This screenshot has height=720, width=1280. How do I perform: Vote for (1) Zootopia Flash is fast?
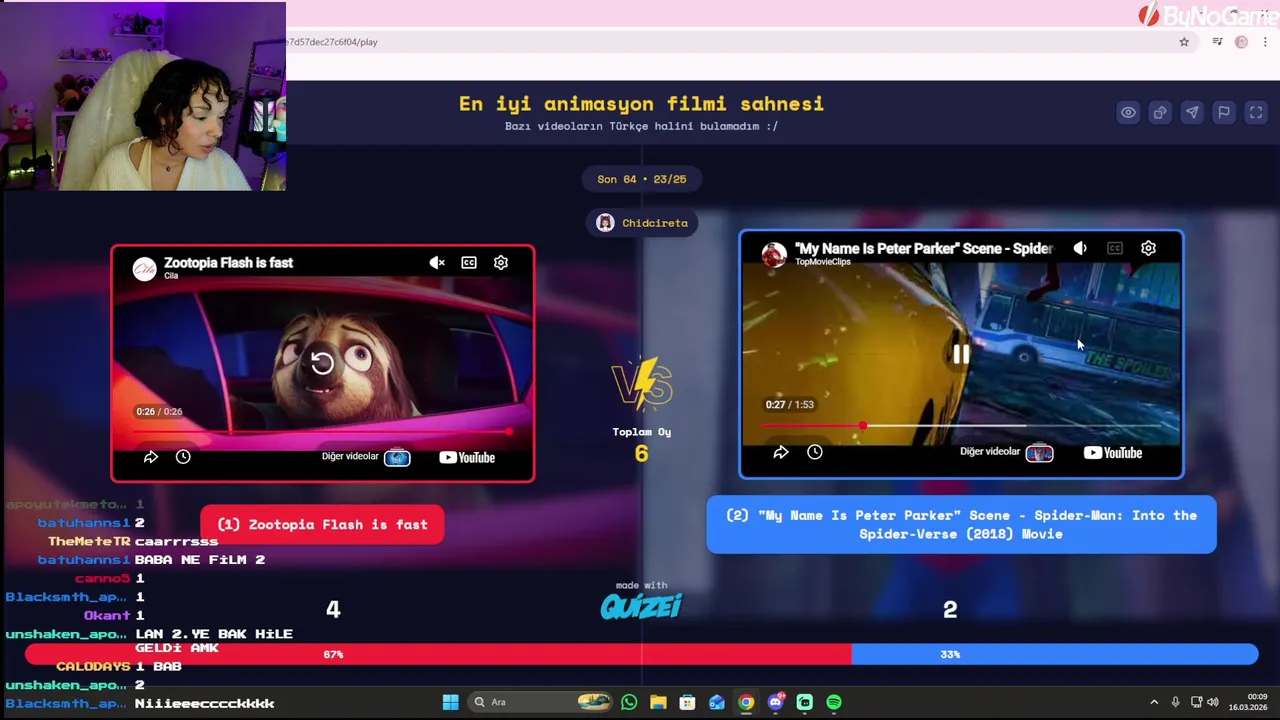click(x=322, y=524)
